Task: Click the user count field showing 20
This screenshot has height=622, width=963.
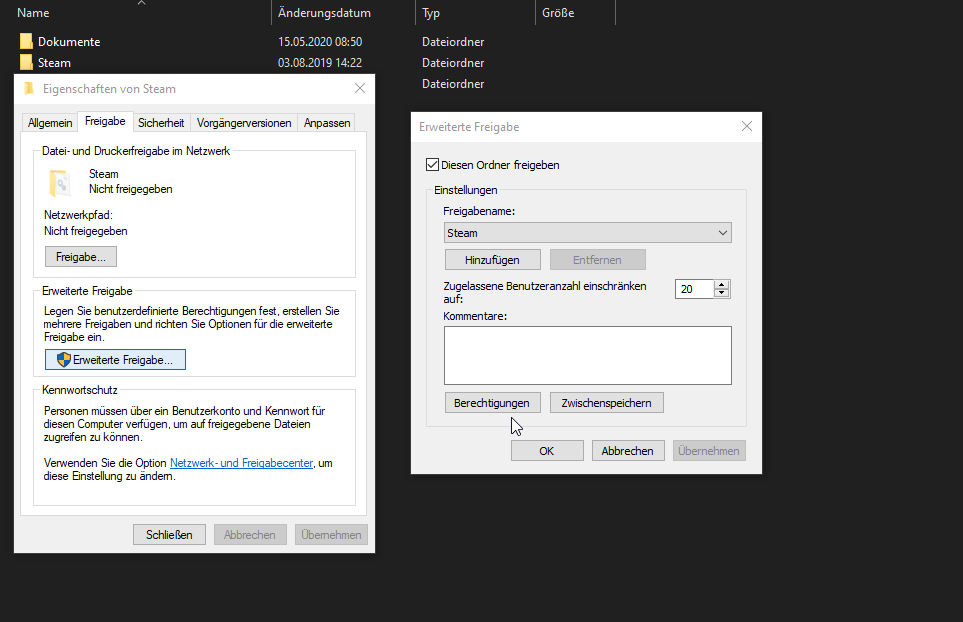Action: [695, 289]
